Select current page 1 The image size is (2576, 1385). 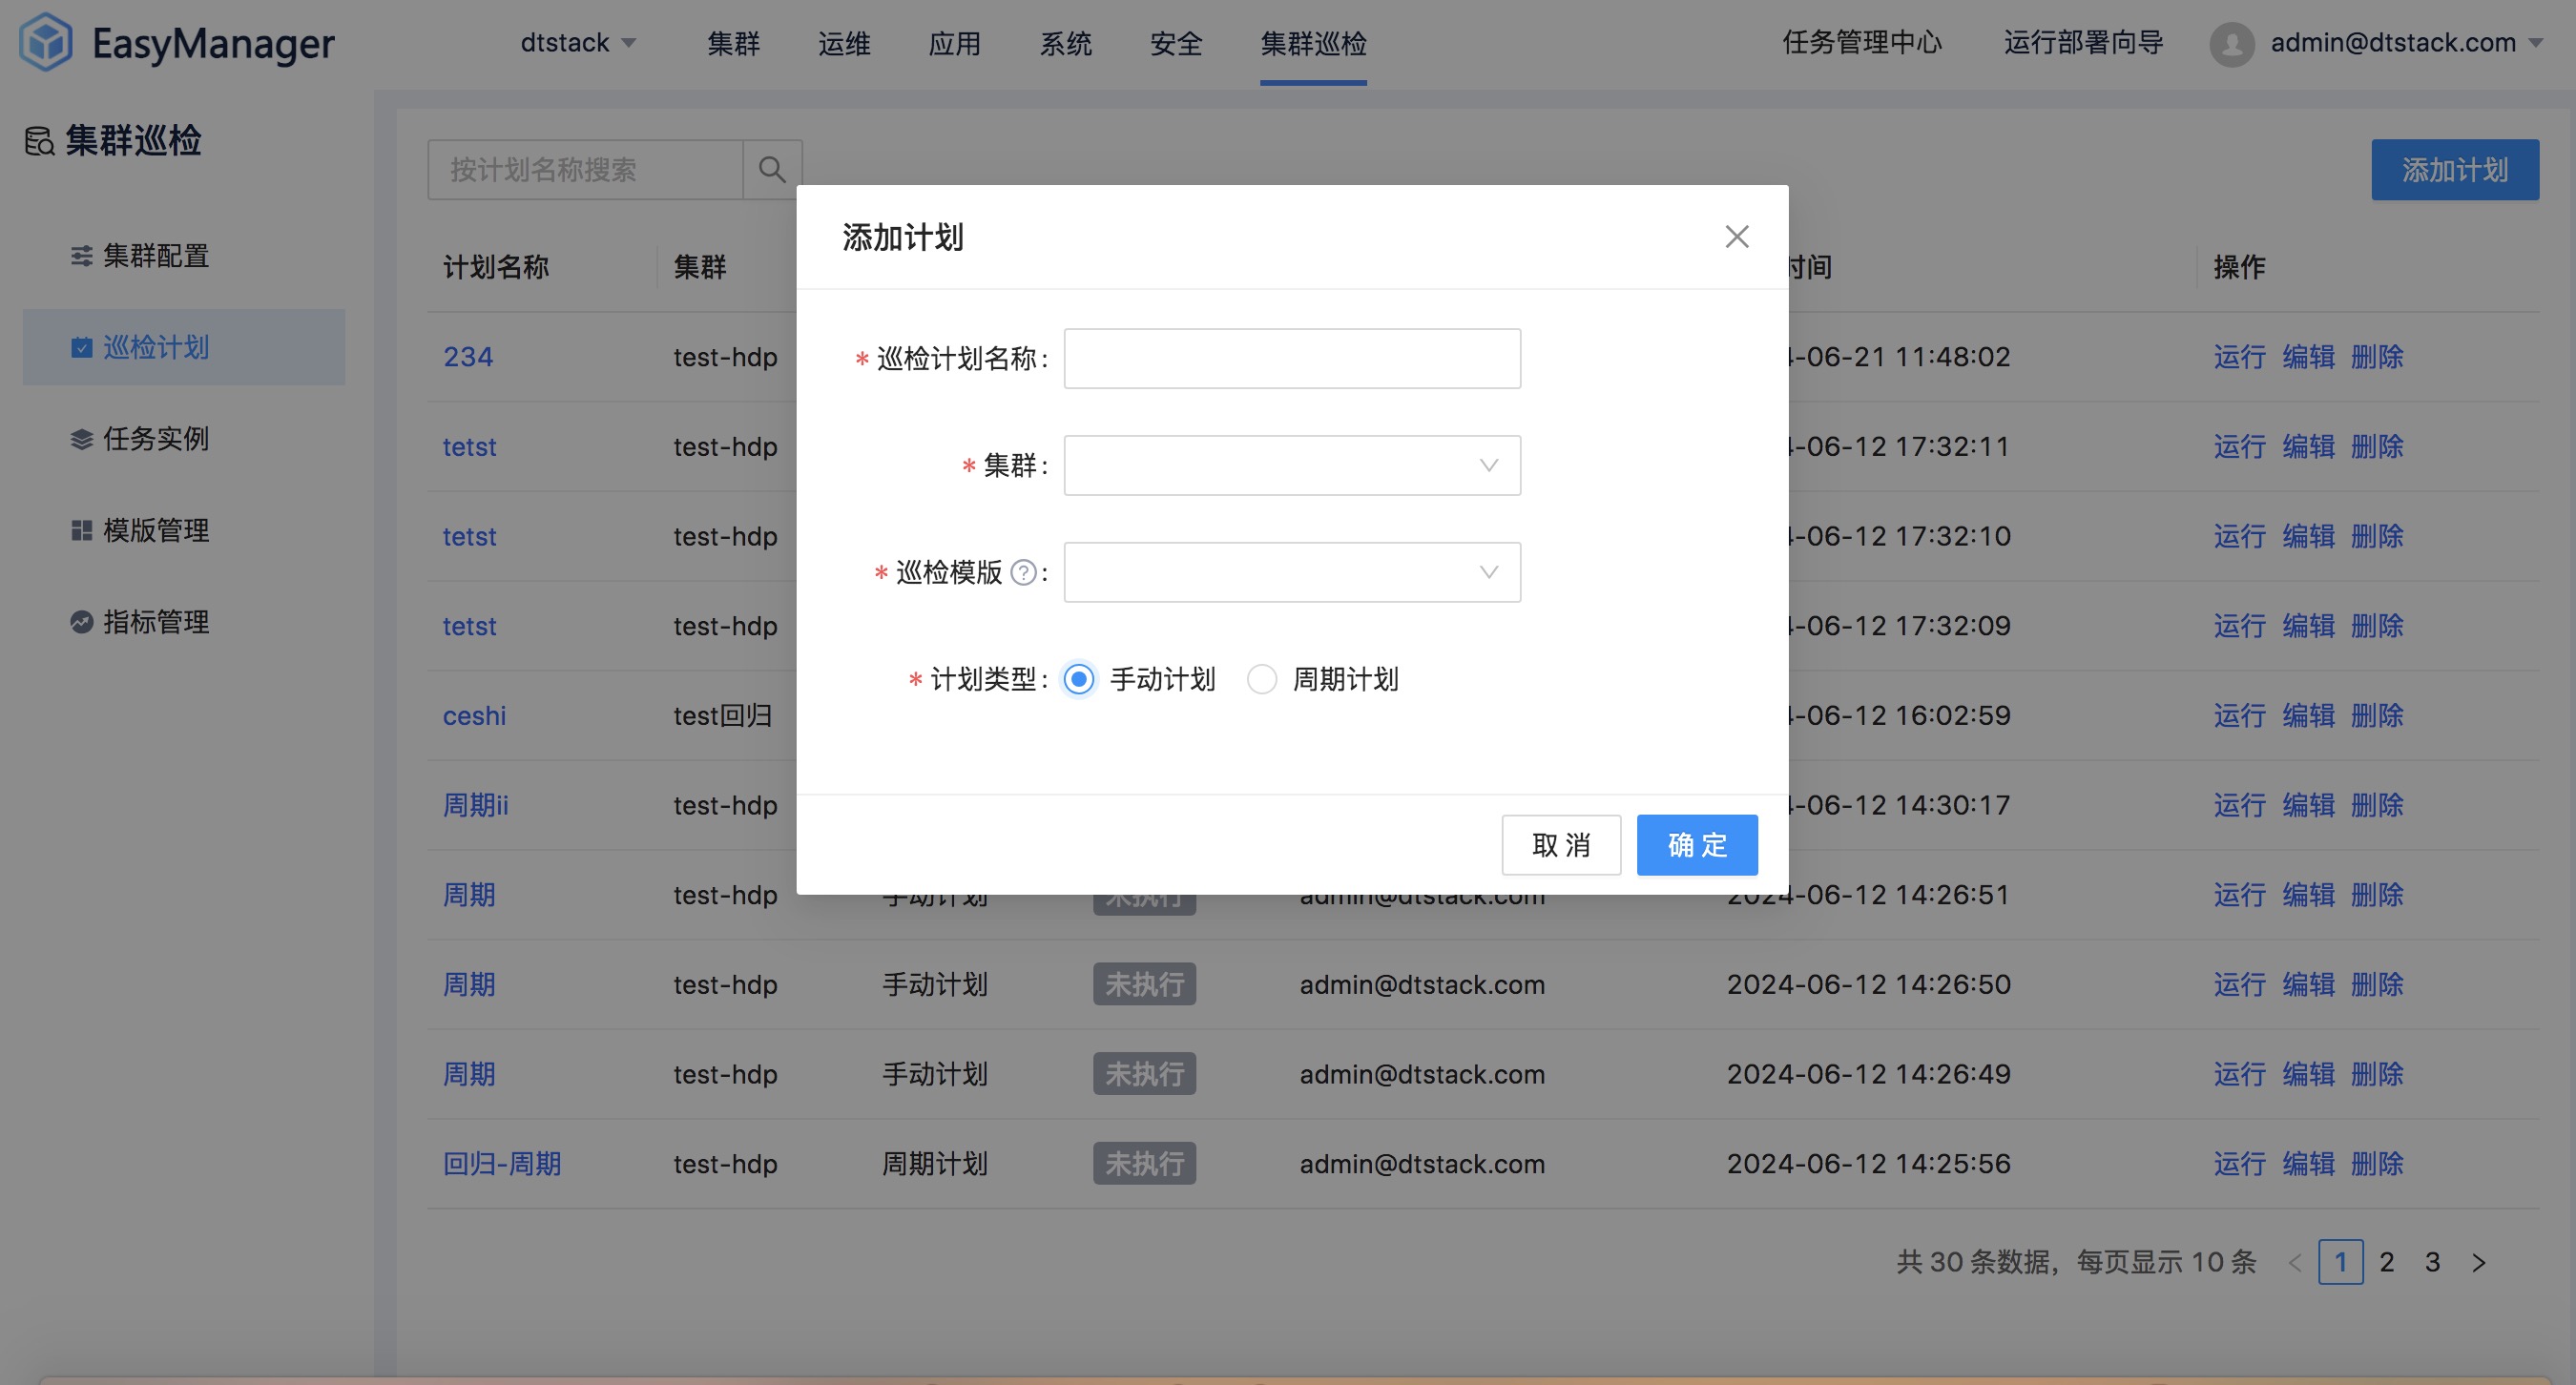[x=2341, y=1262]
